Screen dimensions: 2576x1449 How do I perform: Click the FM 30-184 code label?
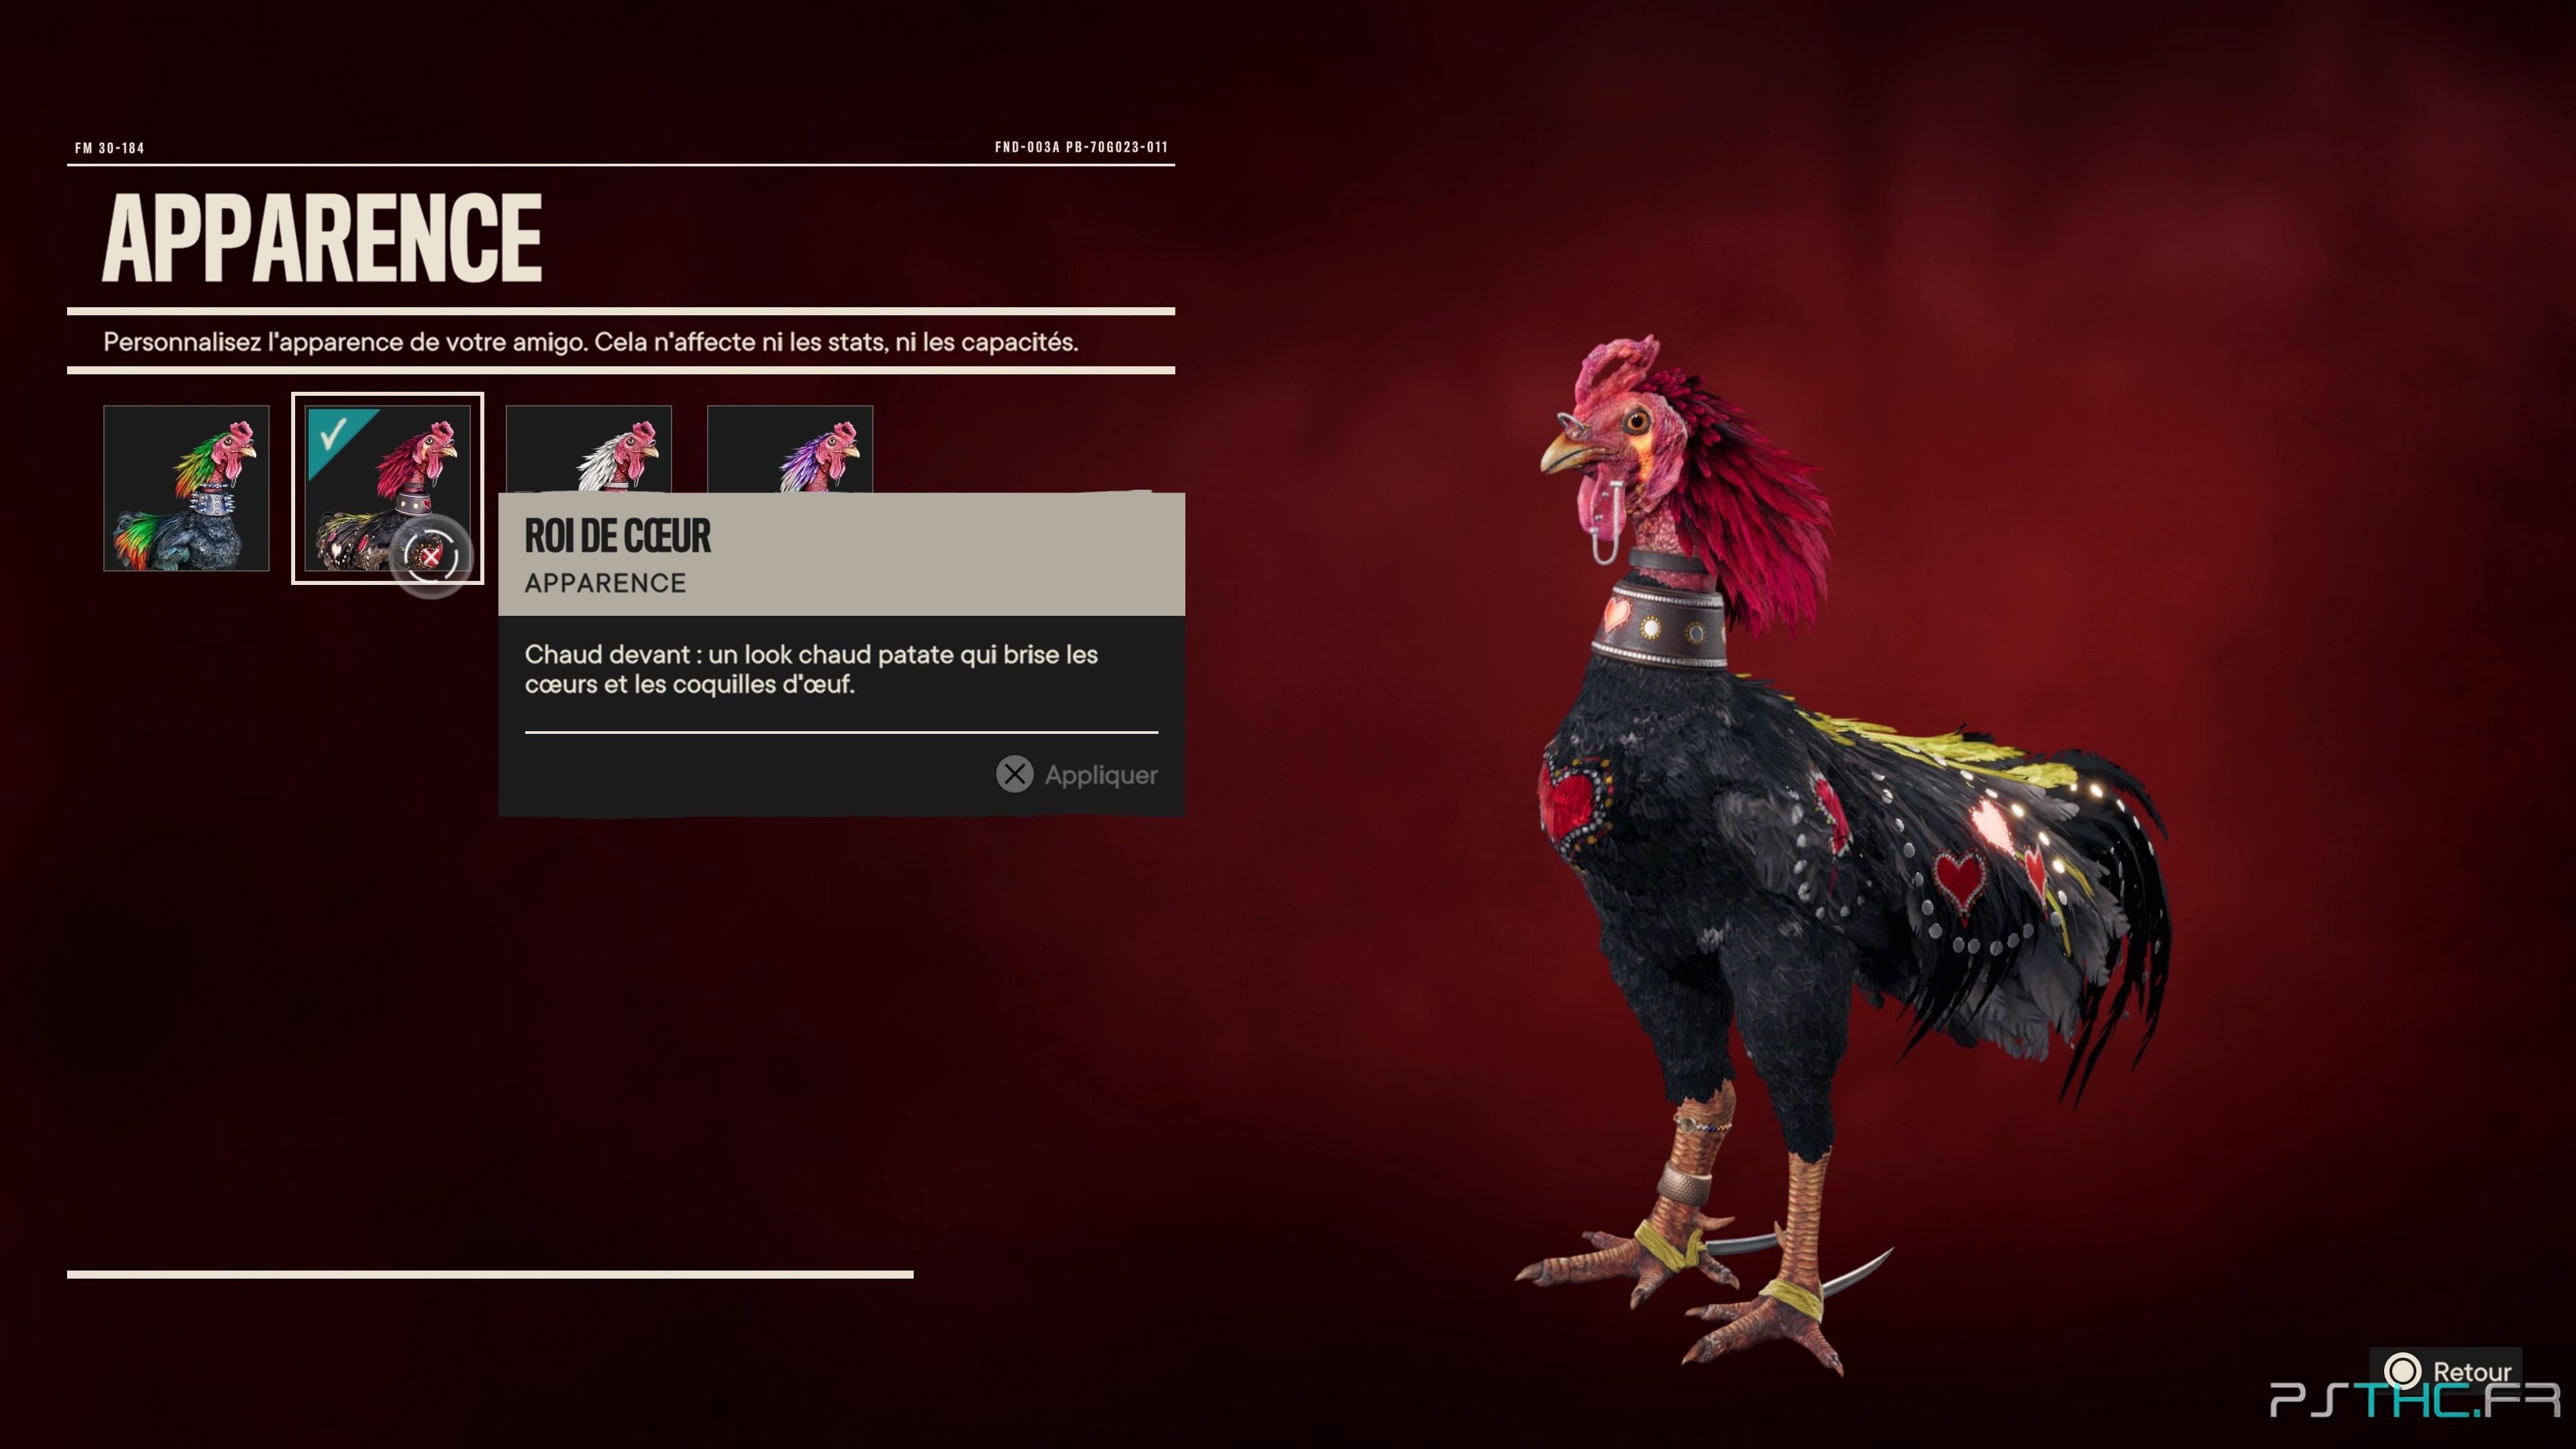[109, 148]
